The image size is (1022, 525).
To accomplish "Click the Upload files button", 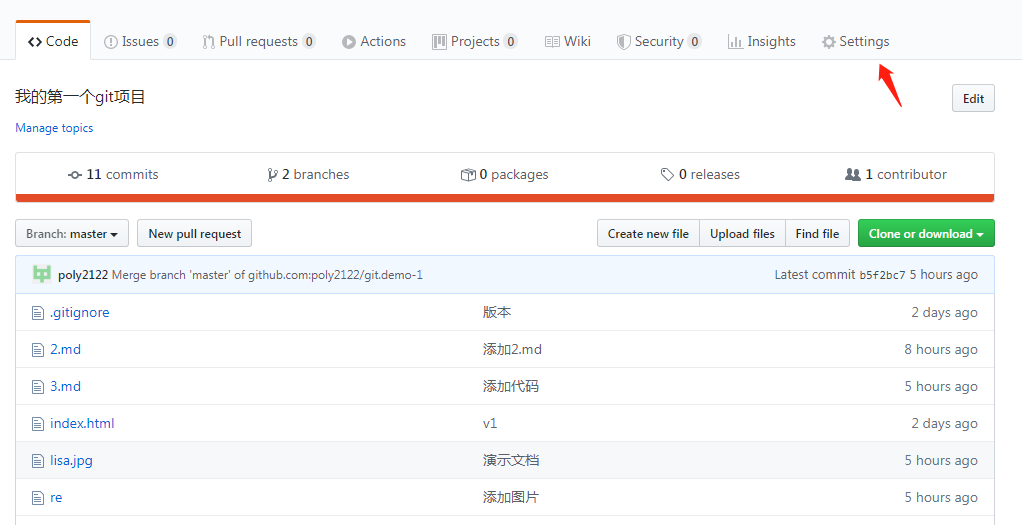I will (742, 233).
